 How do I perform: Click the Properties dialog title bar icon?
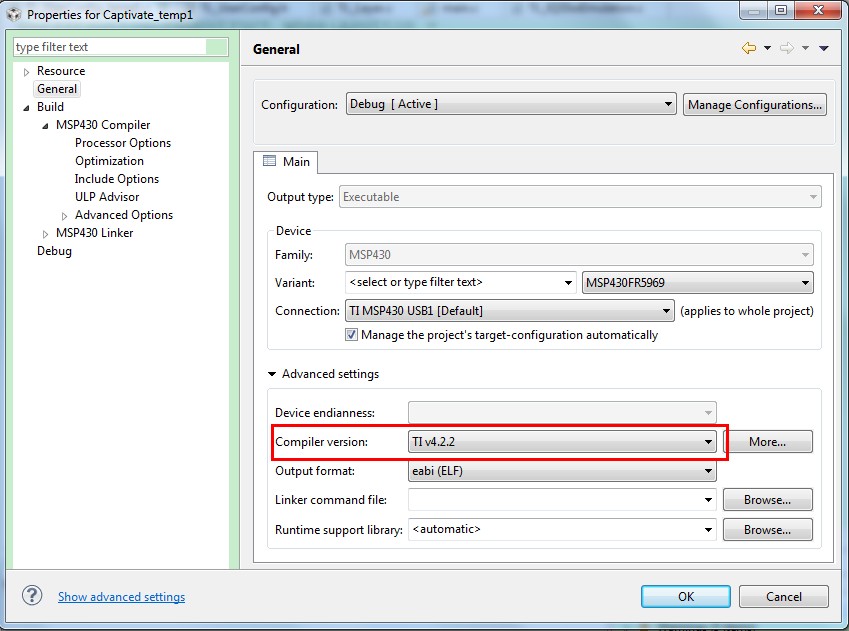click(14, 14)
